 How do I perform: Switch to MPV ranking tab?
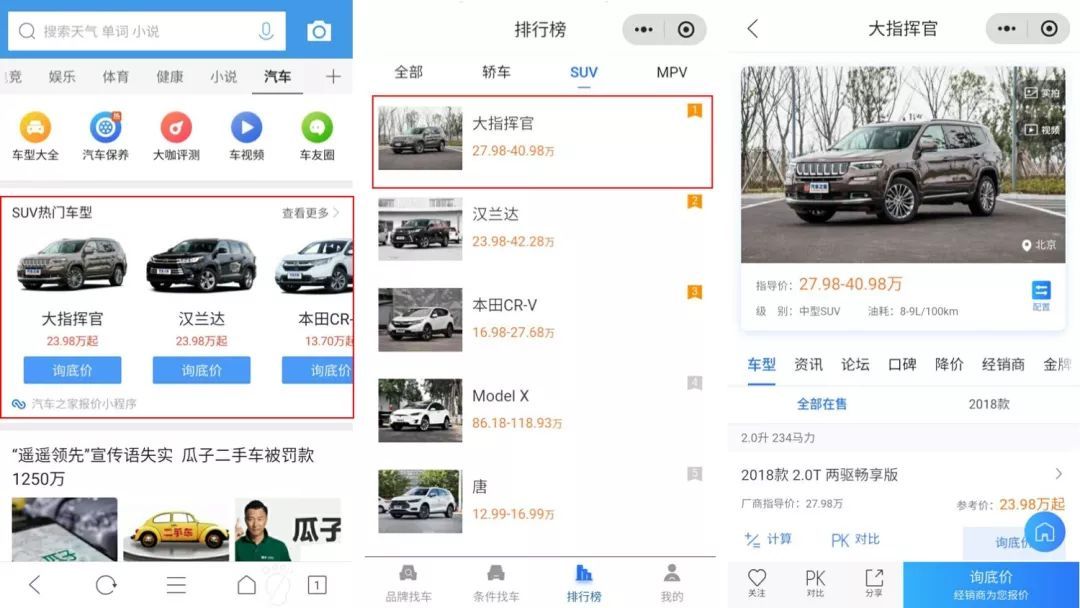coord(672,72)
